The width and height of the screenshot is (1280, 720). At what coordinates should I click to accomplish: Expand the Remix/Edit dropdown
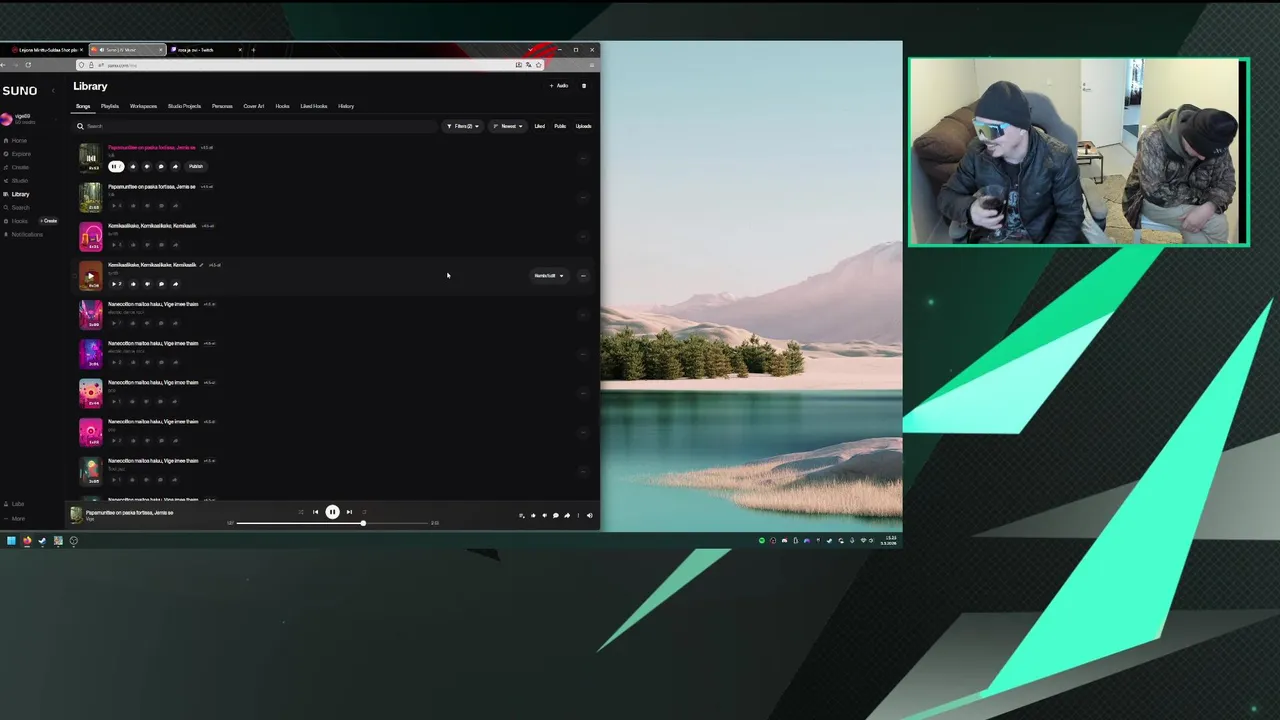coord(549,276)
